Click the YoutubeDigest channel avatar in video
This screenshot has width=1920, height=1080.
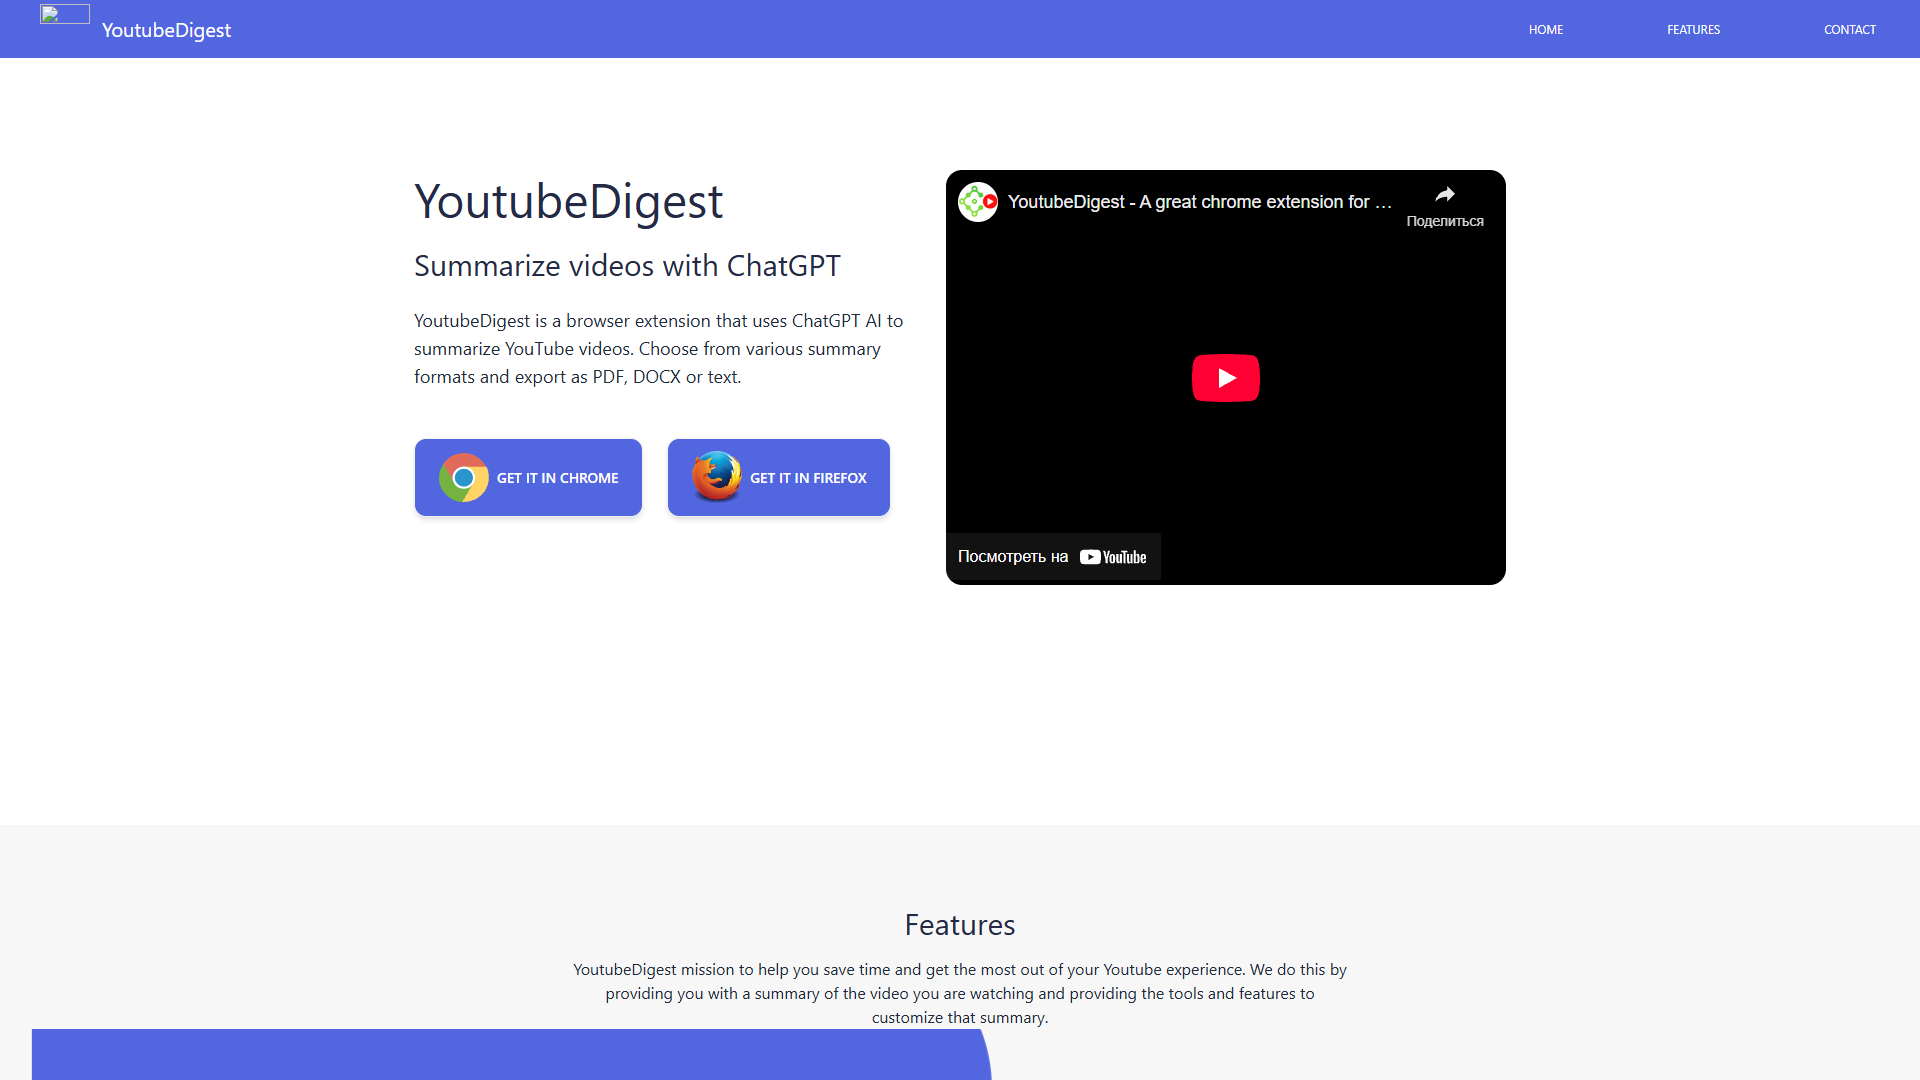click(978, 202)
